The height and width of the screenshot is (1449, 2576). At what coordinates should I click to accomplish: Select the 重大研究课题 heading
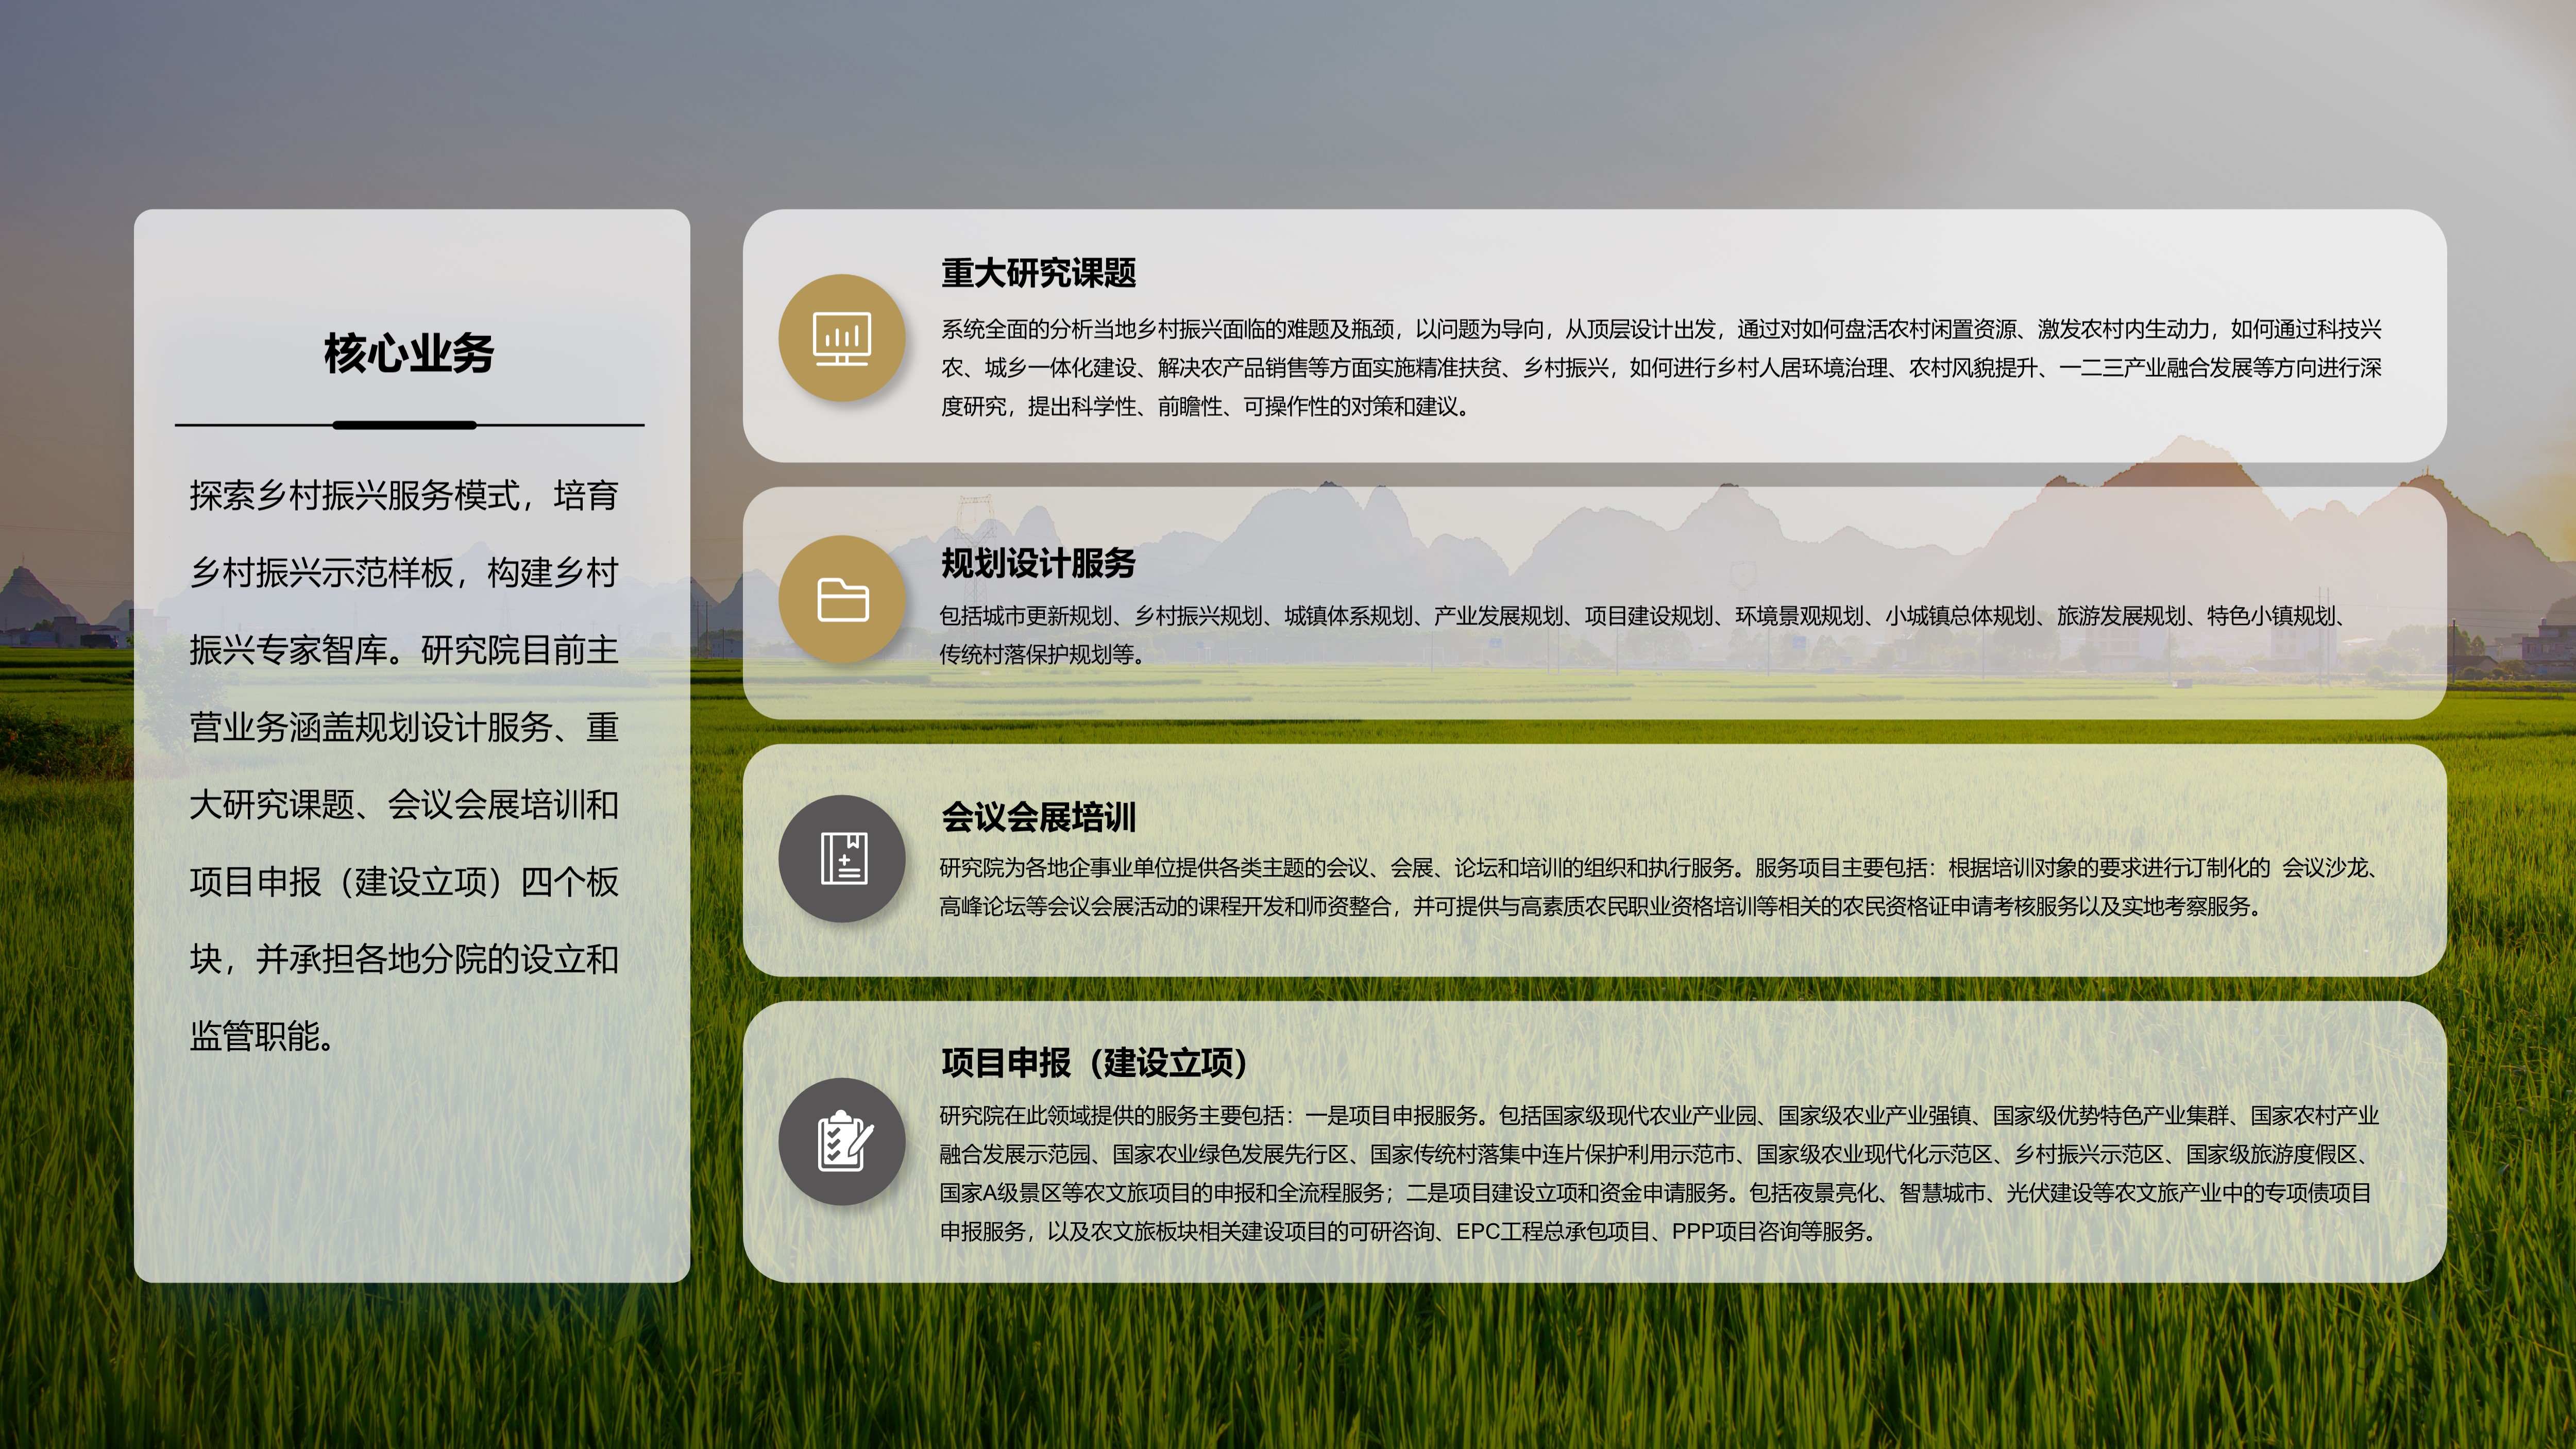coord(1038,273)
